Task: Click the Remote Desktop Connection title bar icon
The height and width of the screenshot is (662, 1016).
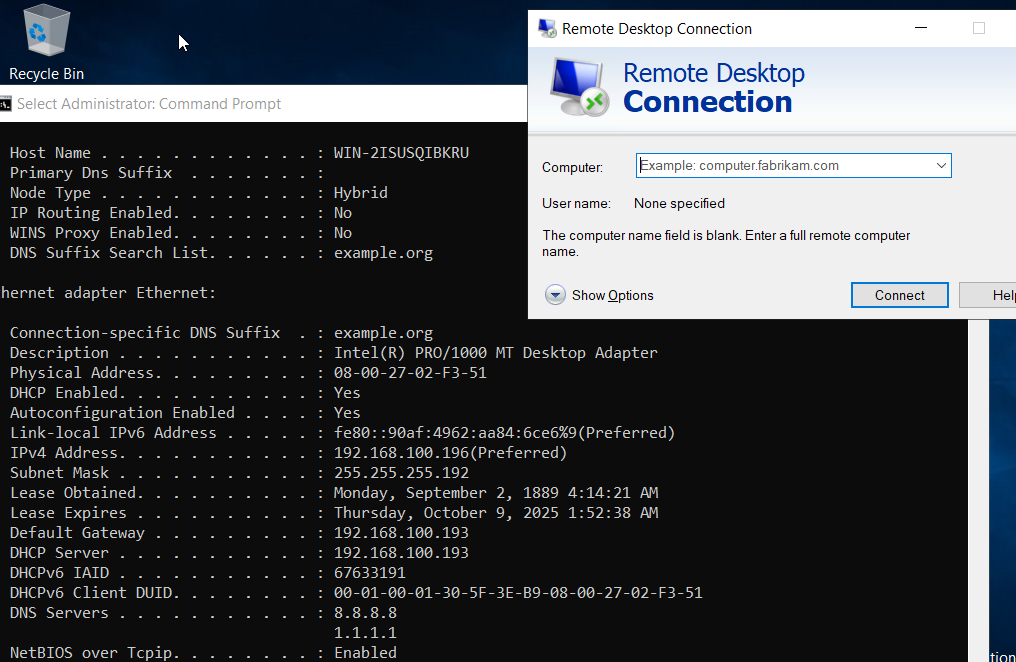Action: click(x=547, y=28)
